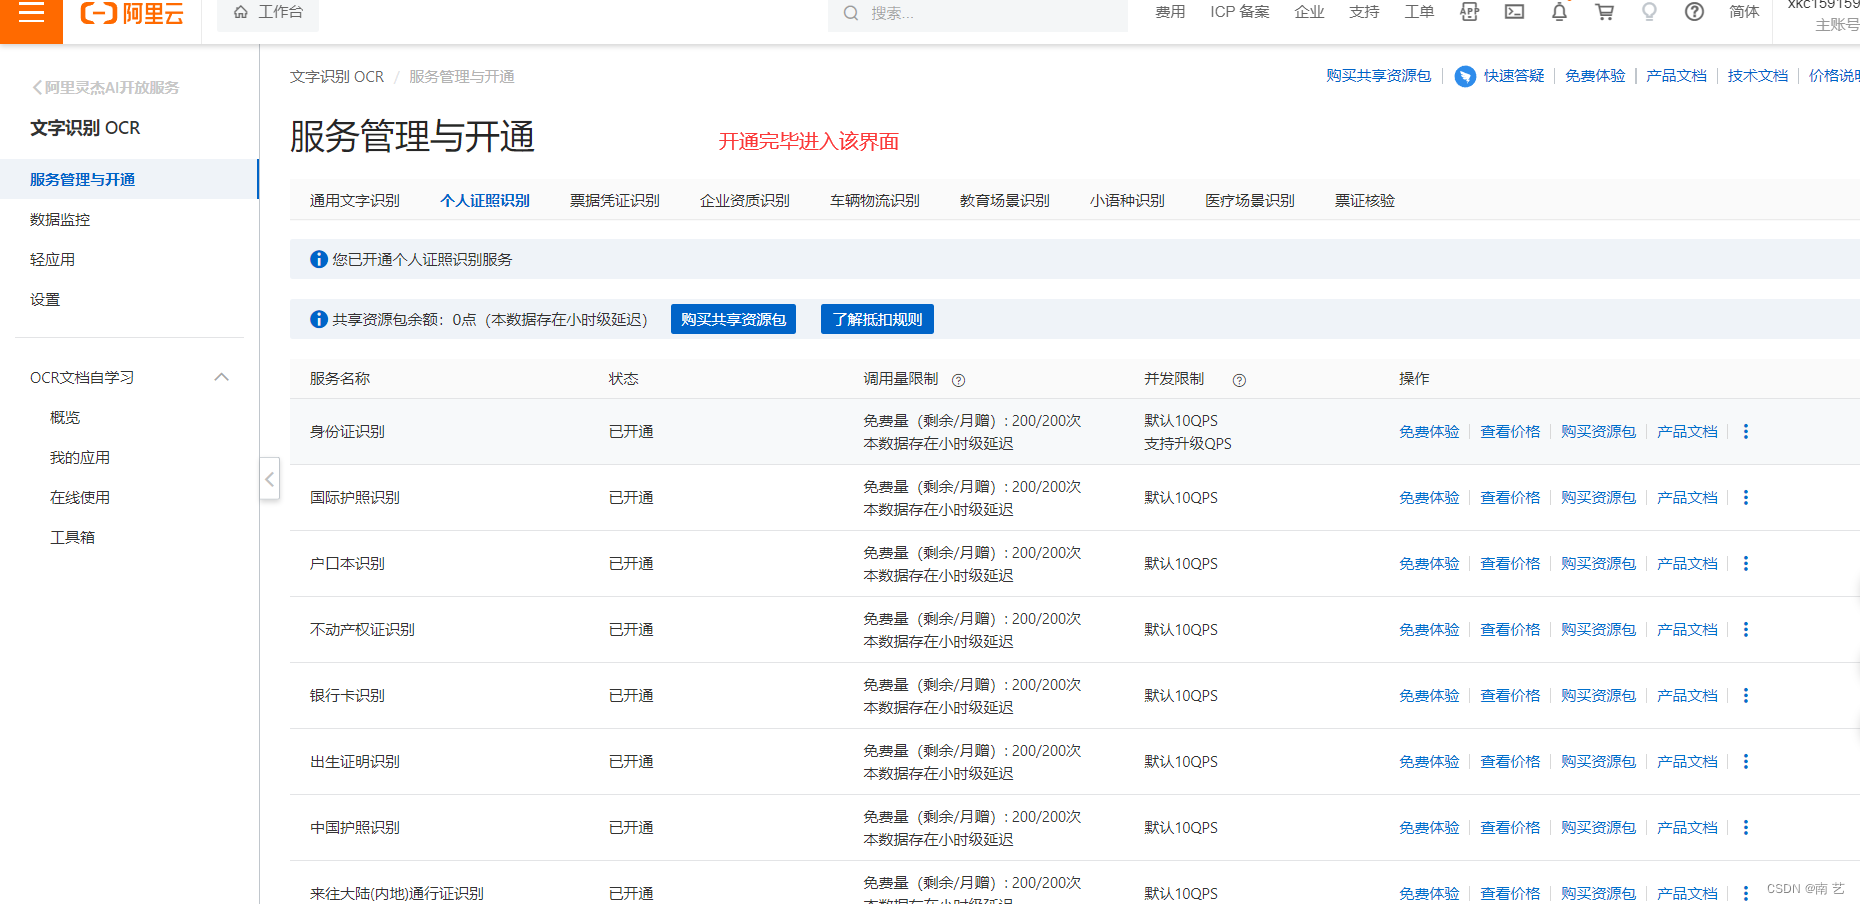Click the blue 购买共享资源包 button
This screenshot has height=904, width=1860.
tap(733, 319)
